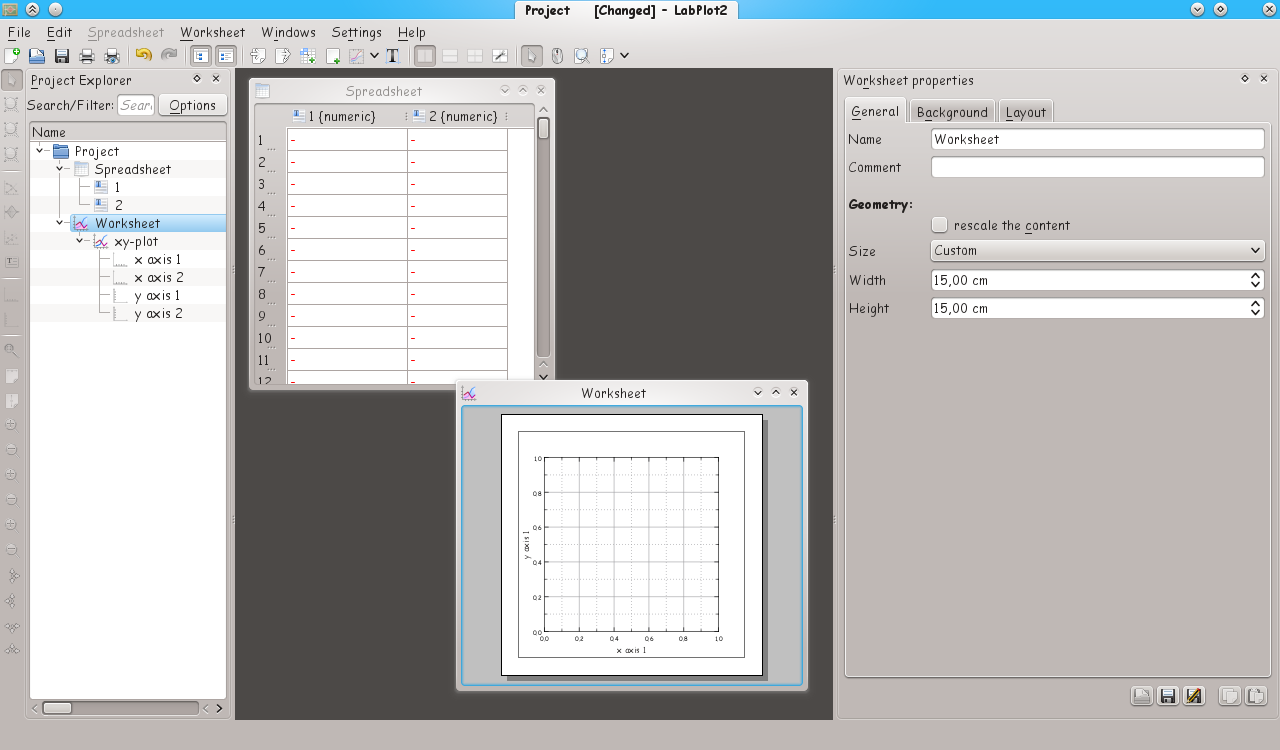Collapse the xy-plot tree node
Image resolution: width=1280 pixels, height=750 pixels.
(x=80, y=241)
